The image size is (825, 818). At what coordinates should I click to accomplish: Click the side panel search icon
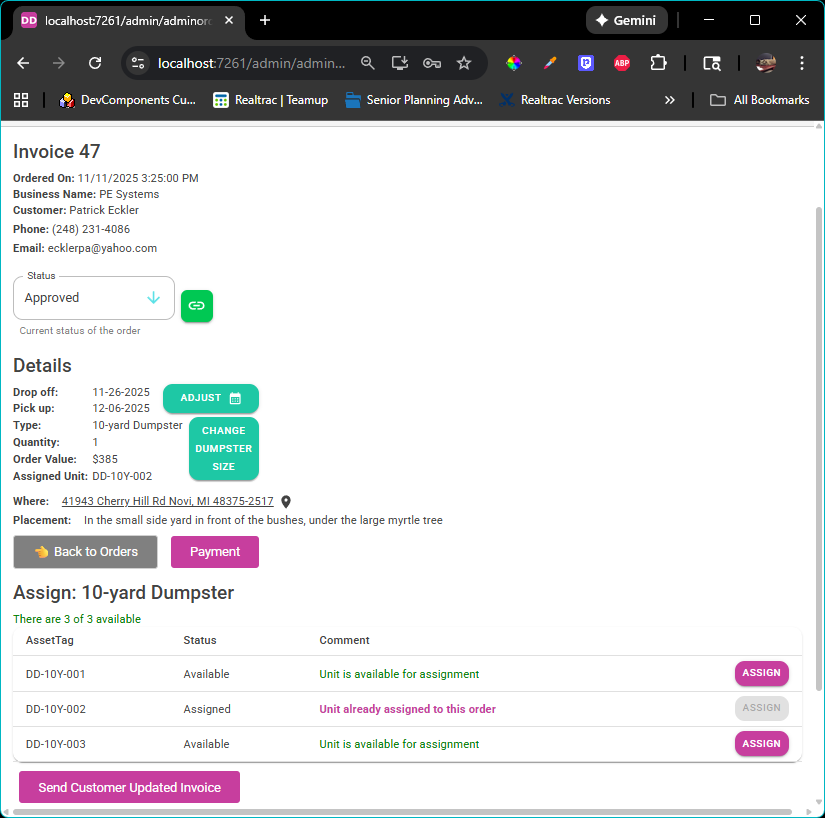point(711,63)
